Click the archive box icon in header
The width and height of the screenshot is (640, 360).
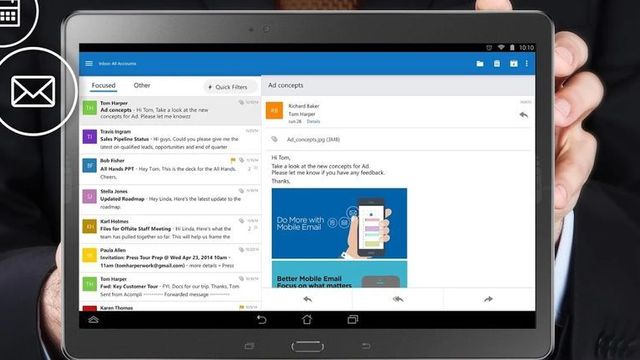[497, 64]
